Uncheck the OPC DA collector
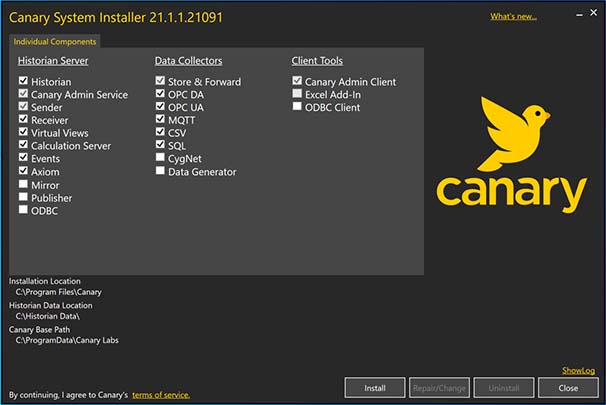The height and width of the screenshot is (405, 606). pos(160,94)
